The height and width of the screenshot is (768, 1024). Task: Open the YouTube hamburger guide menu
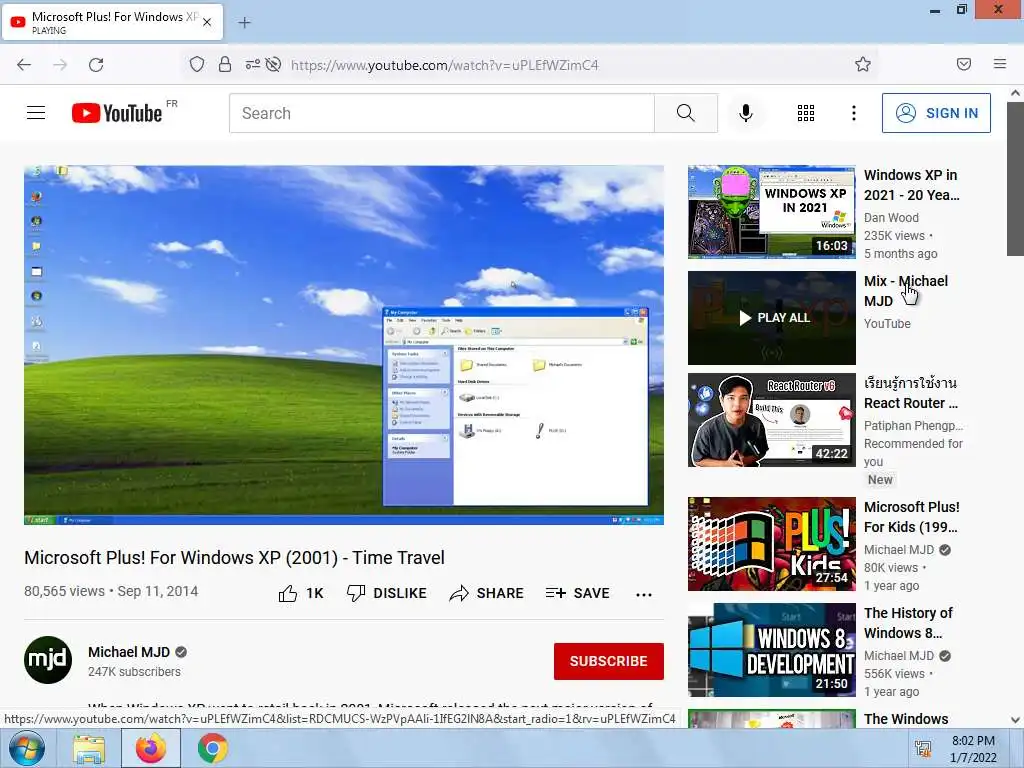pyautogui.click(x=36, y=113)
